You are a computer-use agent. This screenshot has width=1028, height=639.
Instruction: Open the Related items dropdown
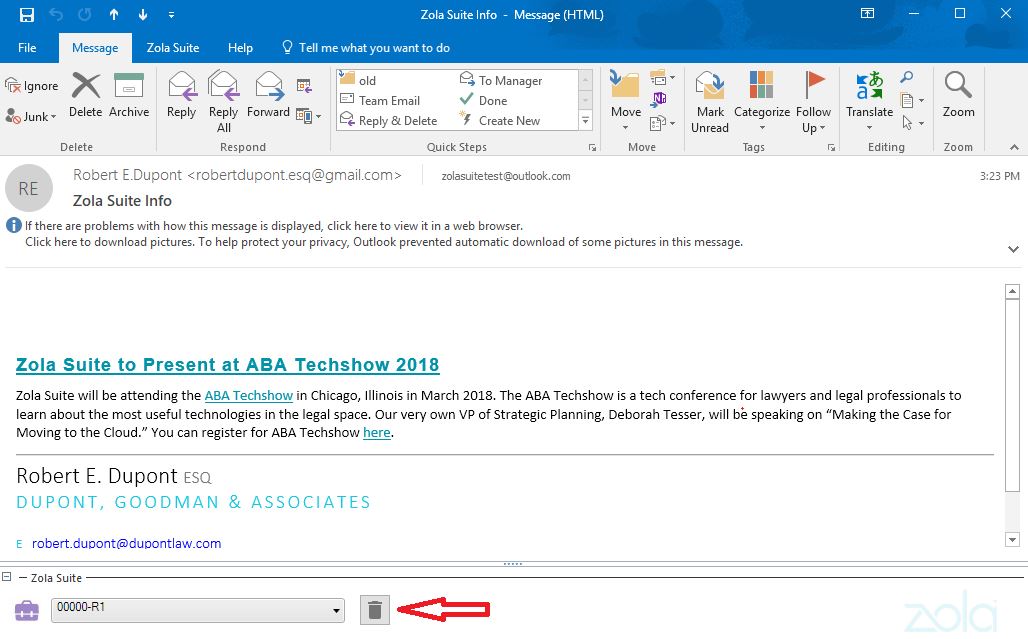click(912, 100)
